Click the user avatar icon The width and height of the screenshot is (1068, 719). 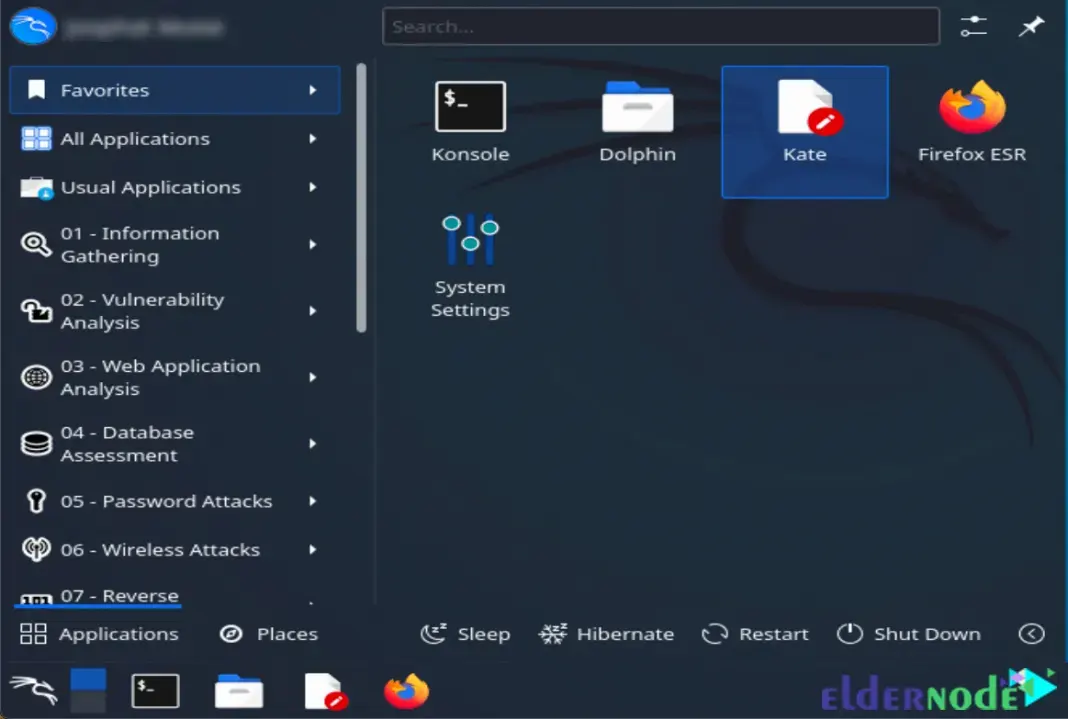[x=32, y=27]
